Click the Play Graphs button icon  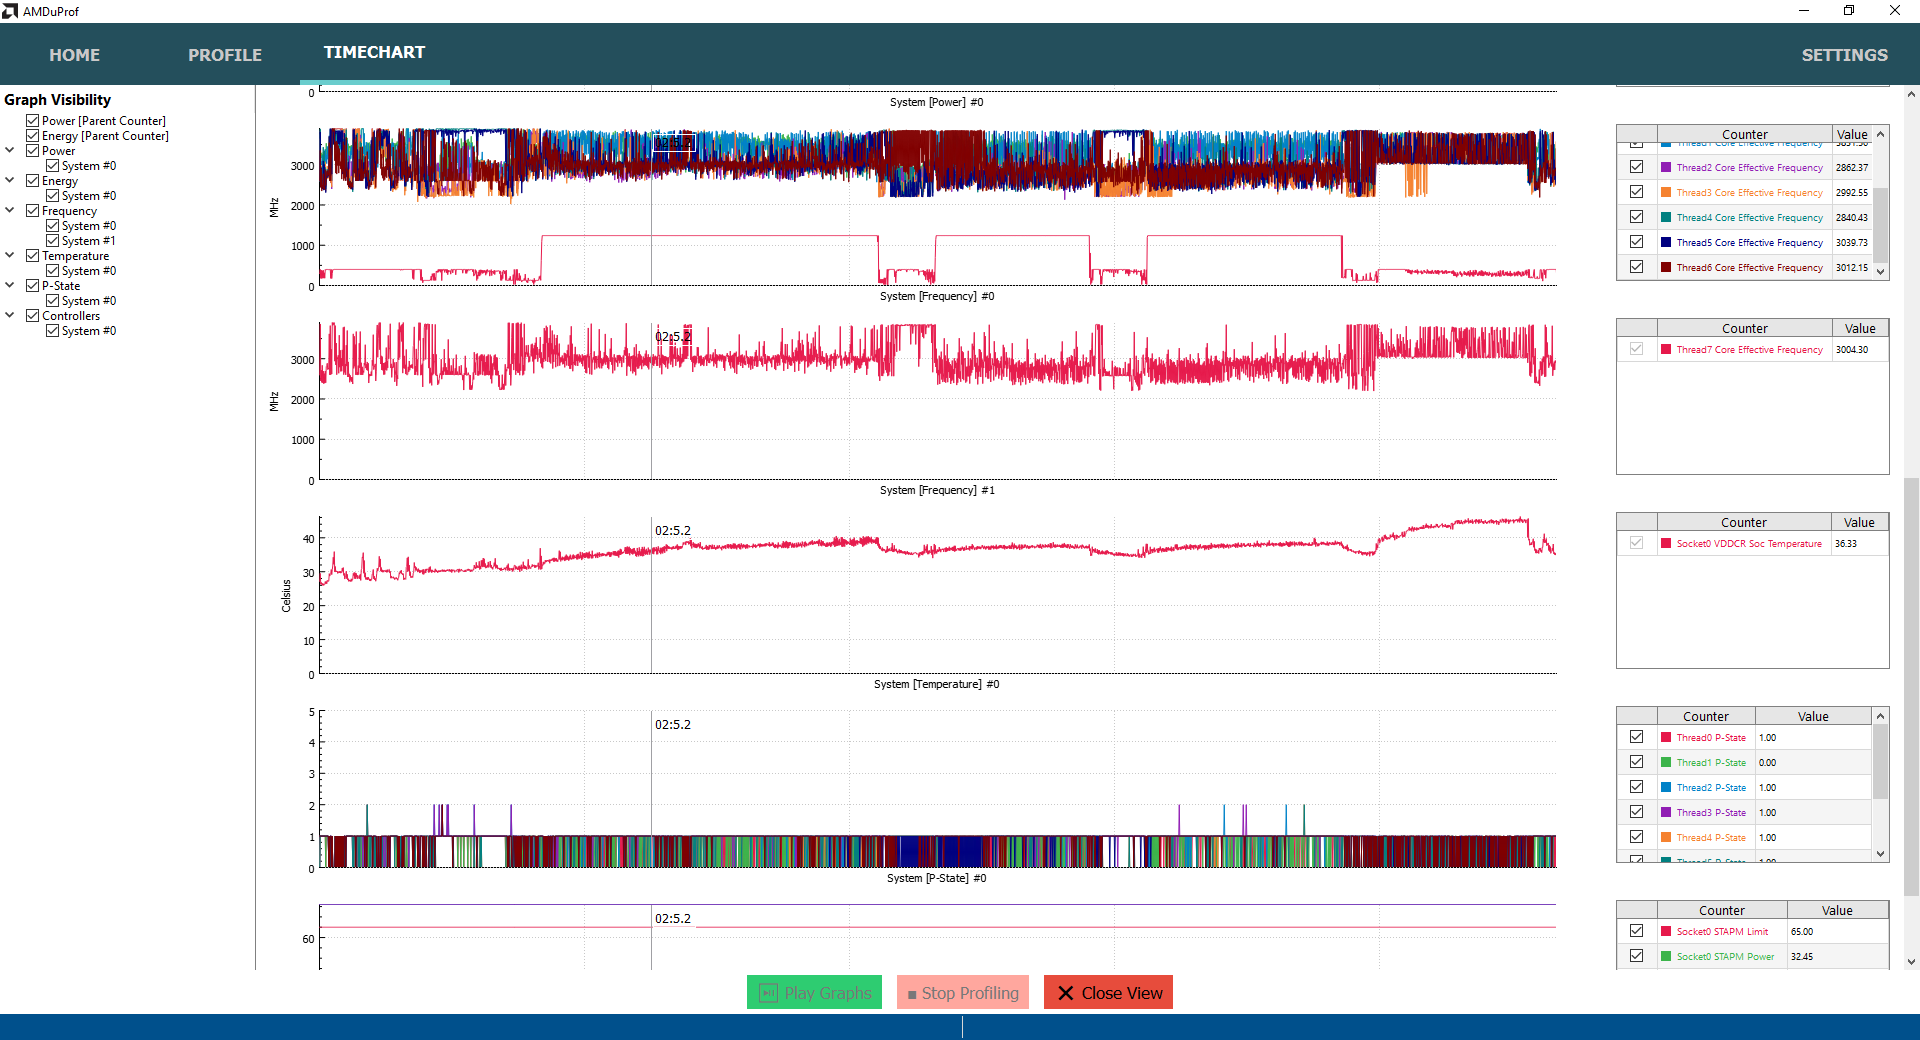tap(768, 993)
